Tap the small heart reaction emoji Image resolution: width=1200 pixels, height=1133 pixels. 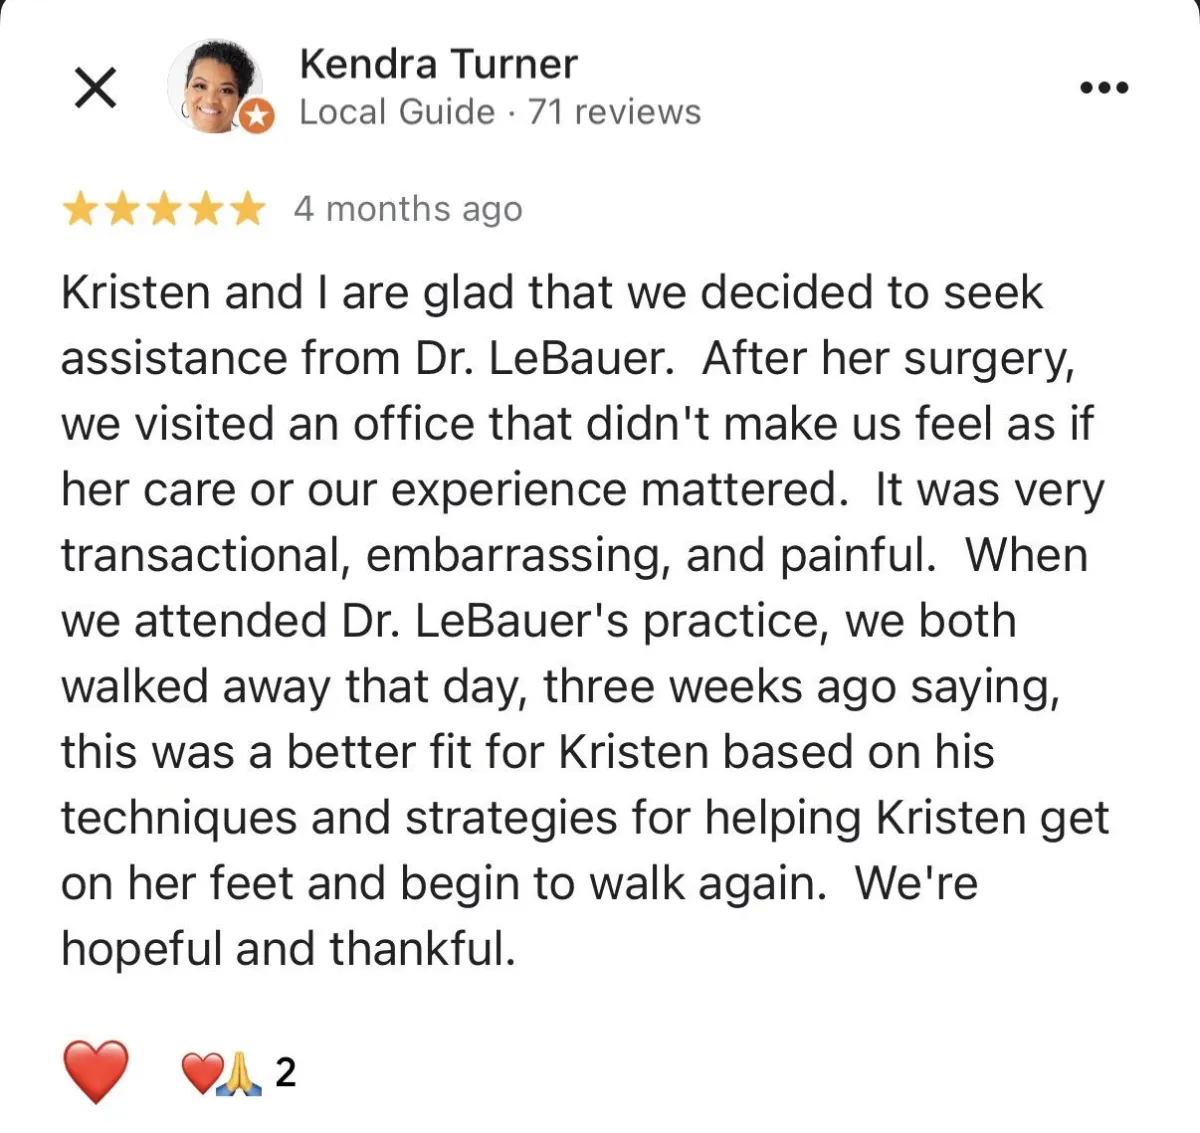[x=200, y=1074]
